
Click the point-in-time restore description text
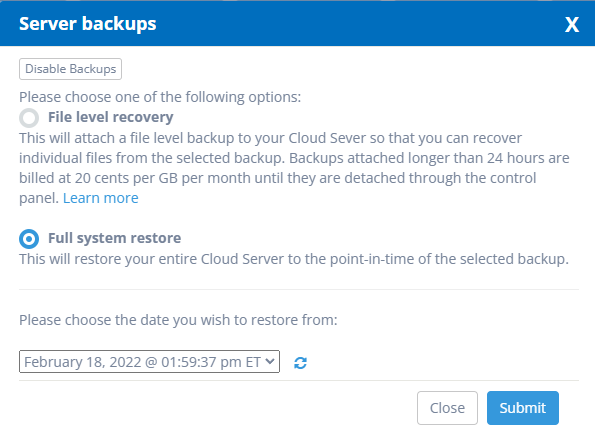click(x=294, y=259)
